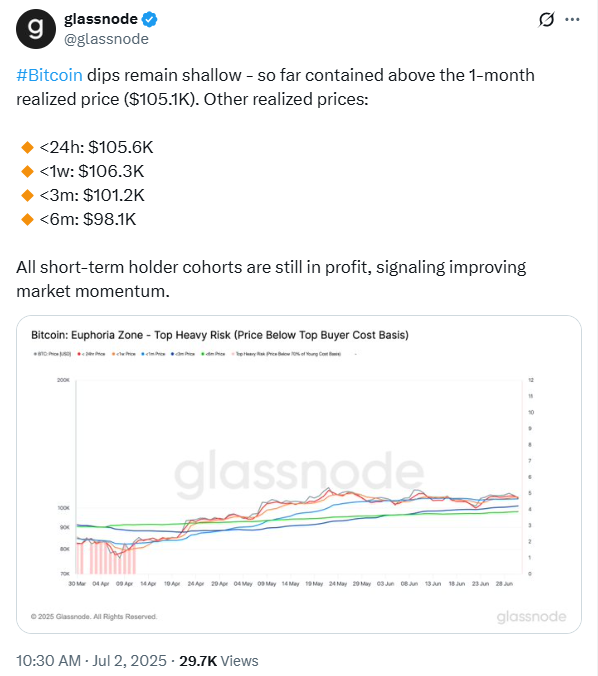Click the glassnode logo in chart footer
The height and width of the screenshot is (676, 598).
pyautogui.click(x=531, y=617)
